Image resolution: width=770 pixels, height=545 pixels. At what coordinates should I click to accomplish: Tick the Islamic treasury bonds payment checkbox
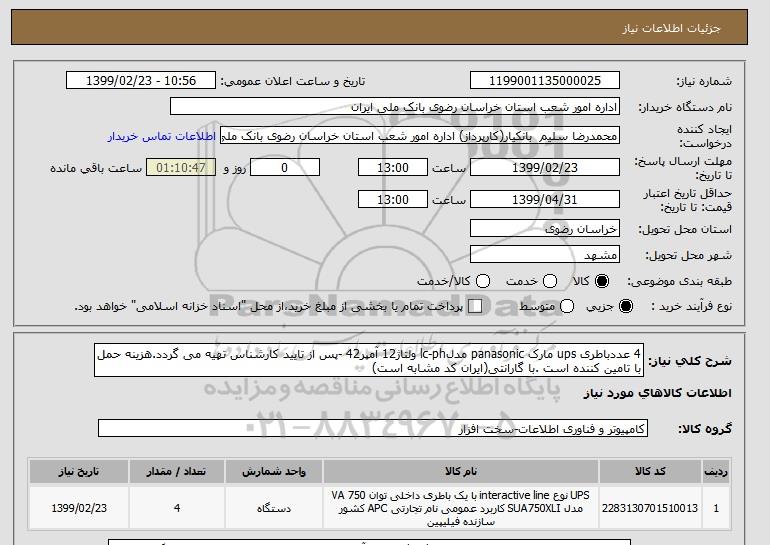[475, 306]
